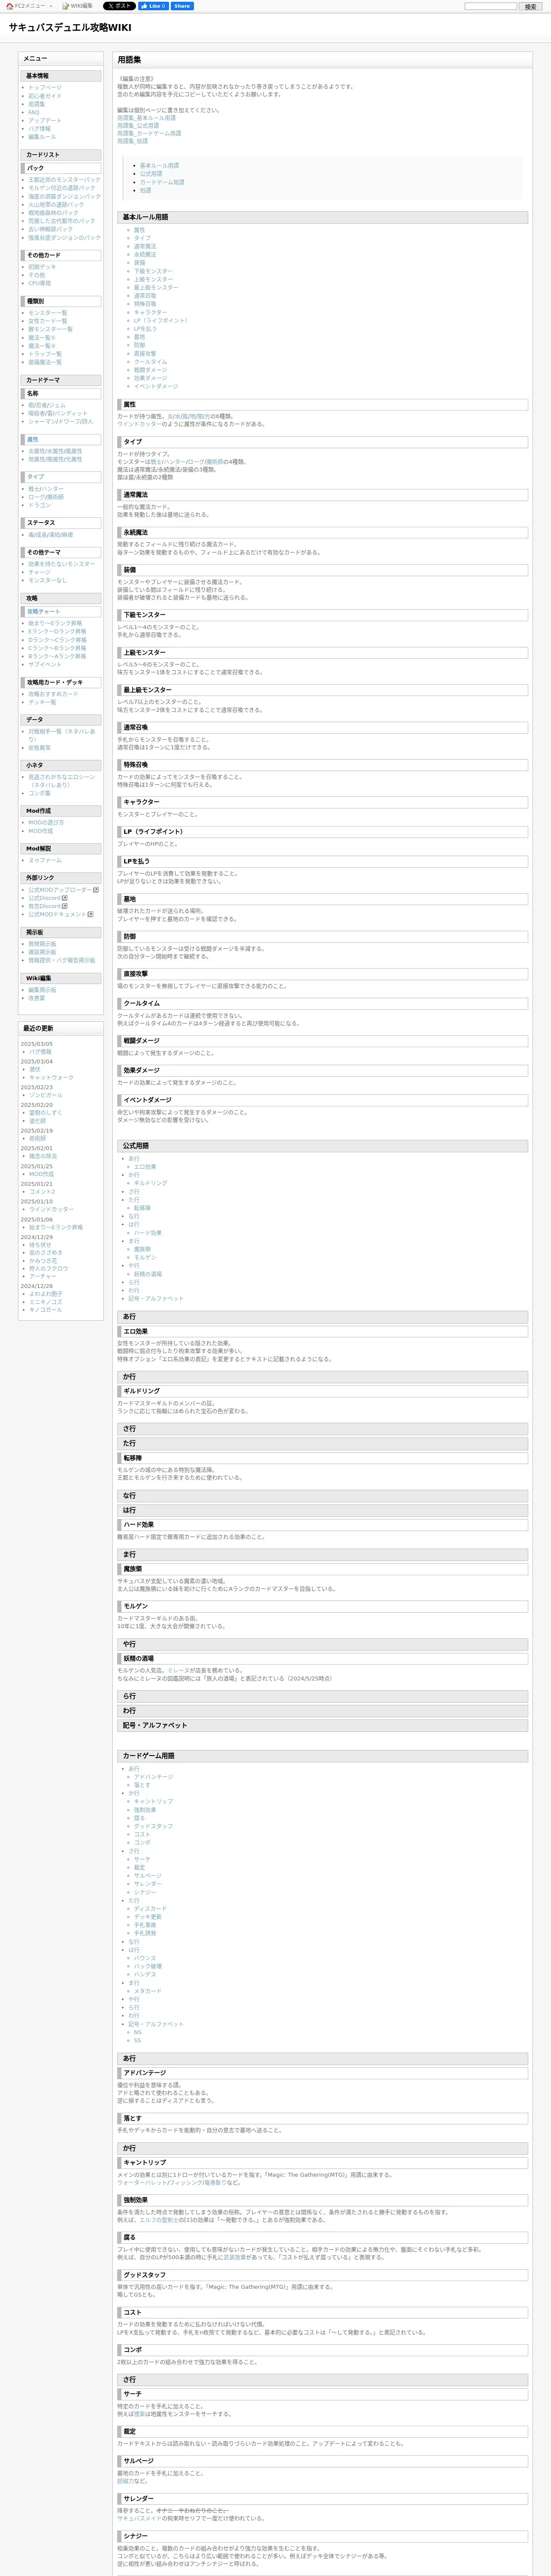Open 雑談掲示板 link

42,952
